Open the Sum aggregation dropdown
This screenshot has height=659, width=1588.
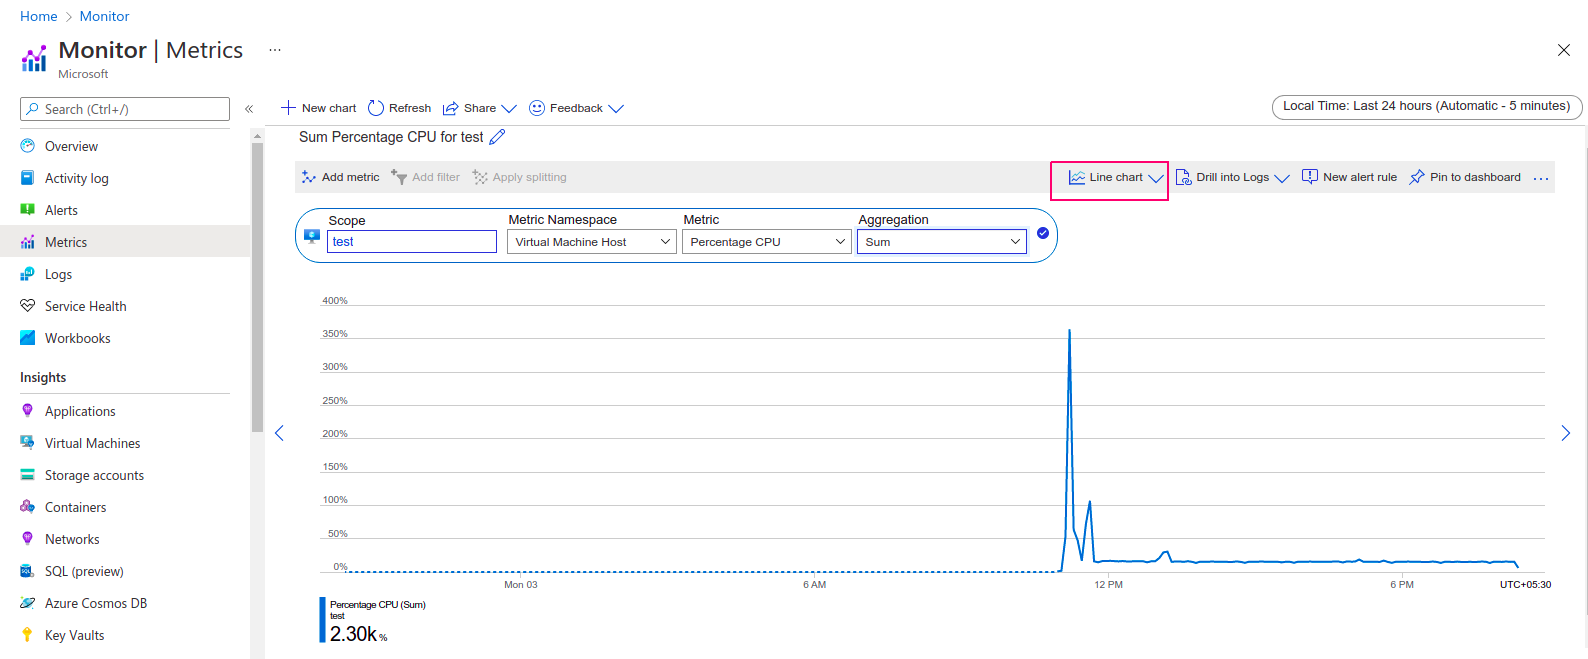pos(942,242)
